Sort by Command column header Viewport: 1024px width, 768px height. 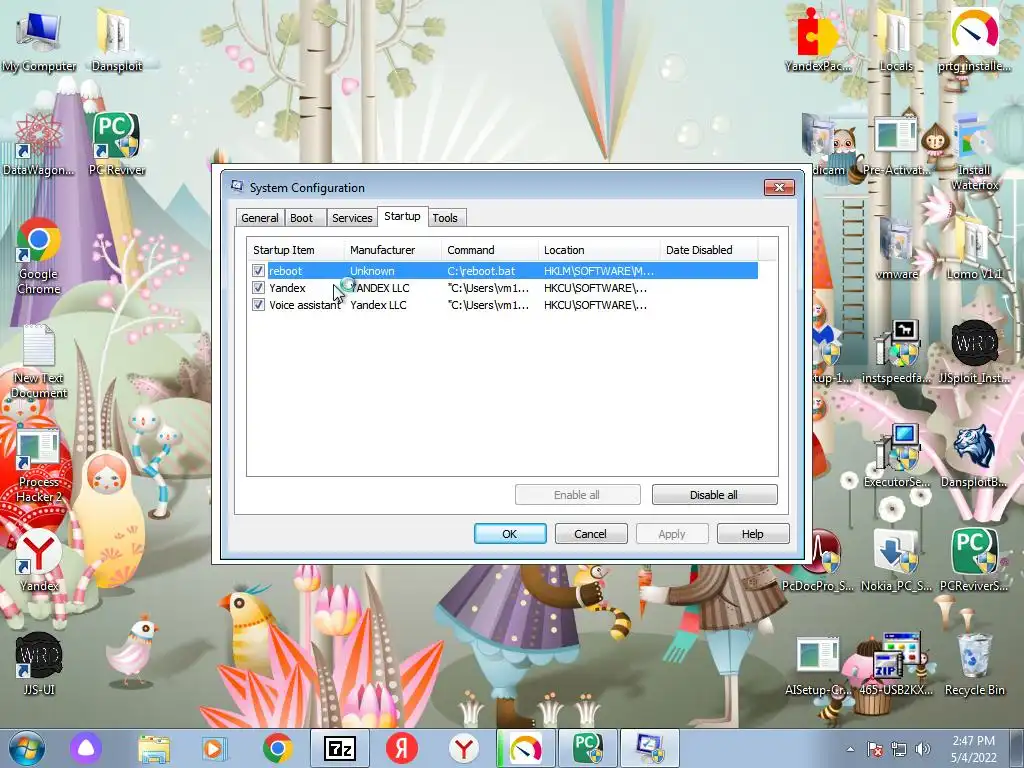490,249
